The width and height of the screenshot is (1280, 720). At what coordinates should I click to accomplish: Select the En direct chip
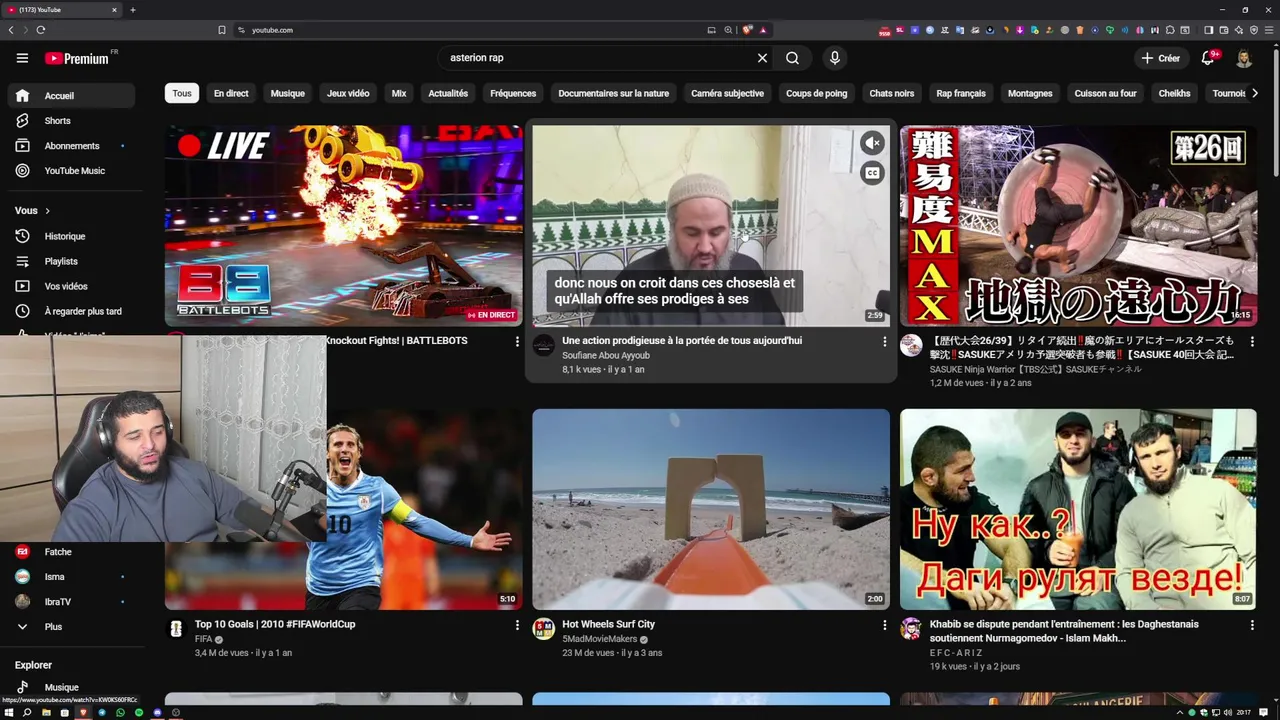[x=231, y=93]
